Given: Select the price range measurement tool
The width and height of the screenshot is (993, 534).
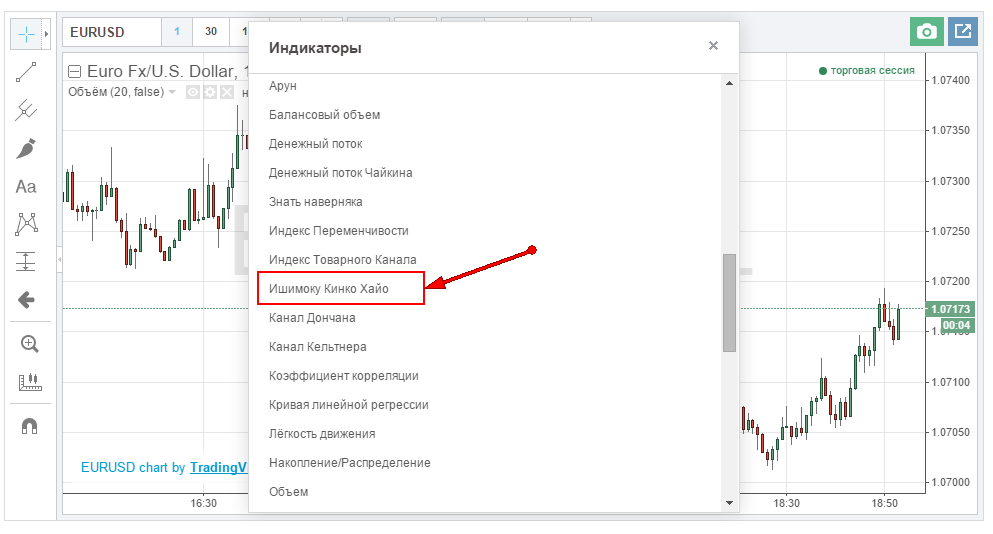Looking at the screenshot, I should point(26,262).
